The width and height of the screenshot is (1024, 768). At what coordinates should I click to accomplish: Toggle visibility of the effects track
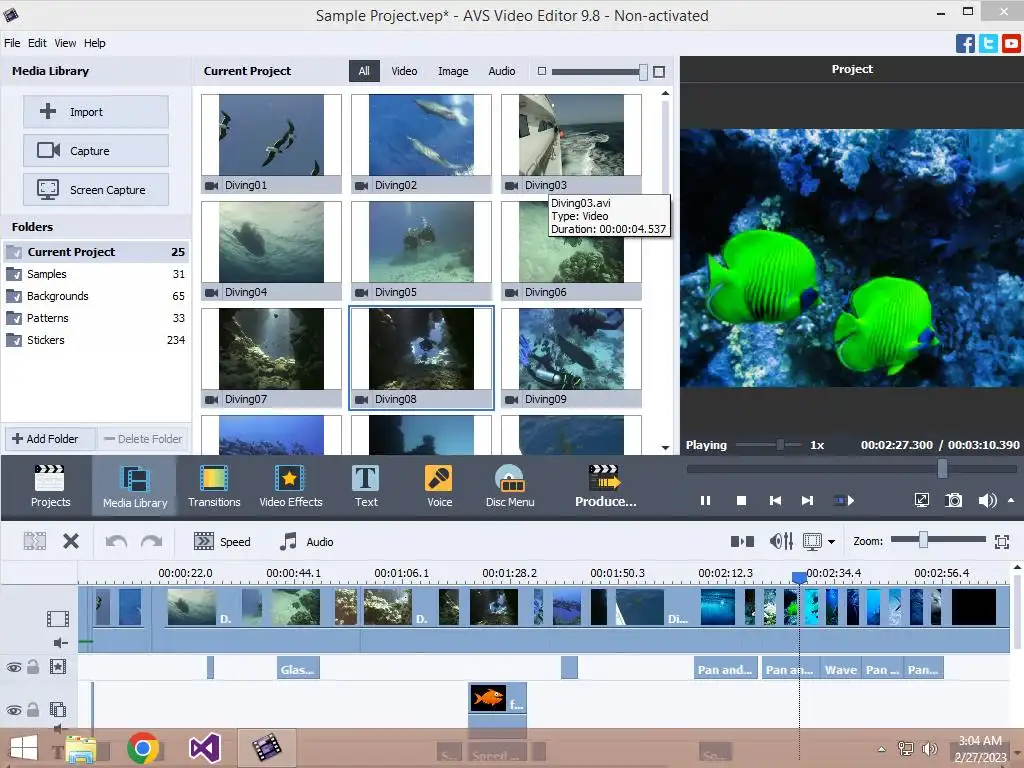tap(14, 667)
